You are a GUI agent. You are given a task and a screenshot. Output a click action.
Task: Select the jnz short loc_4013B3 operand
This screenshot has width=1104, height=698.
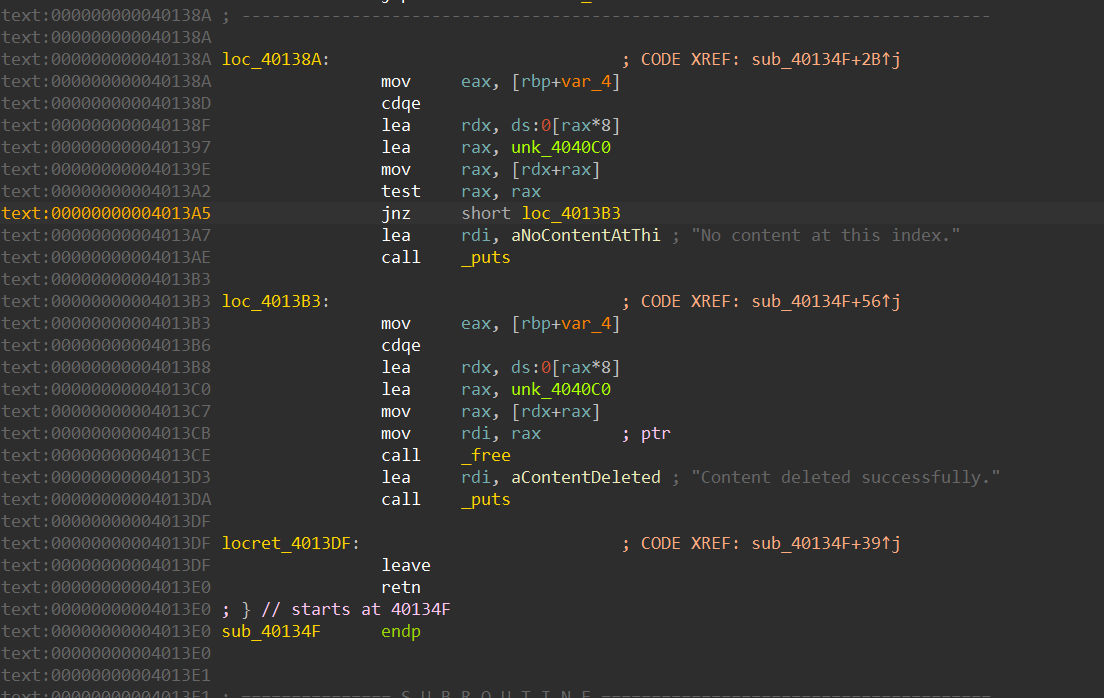[571, 213]
